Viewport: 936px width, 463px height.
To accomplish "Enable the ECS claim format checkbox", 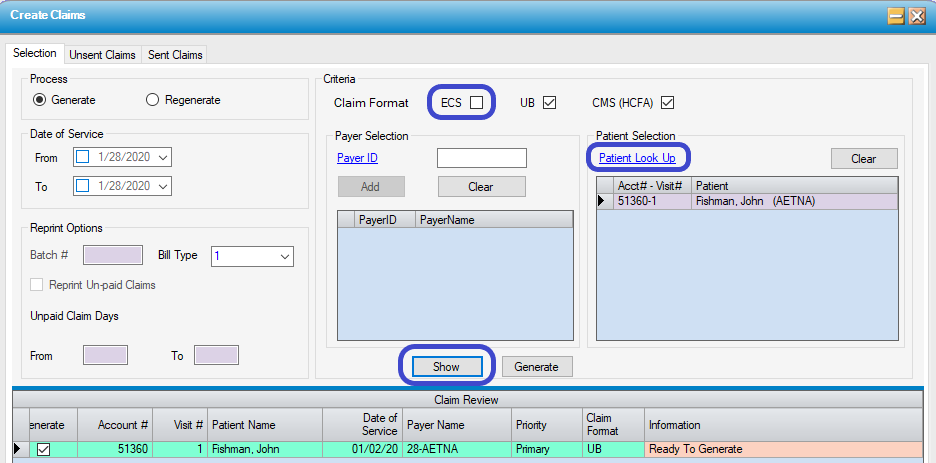I will [x=477, y=102].
